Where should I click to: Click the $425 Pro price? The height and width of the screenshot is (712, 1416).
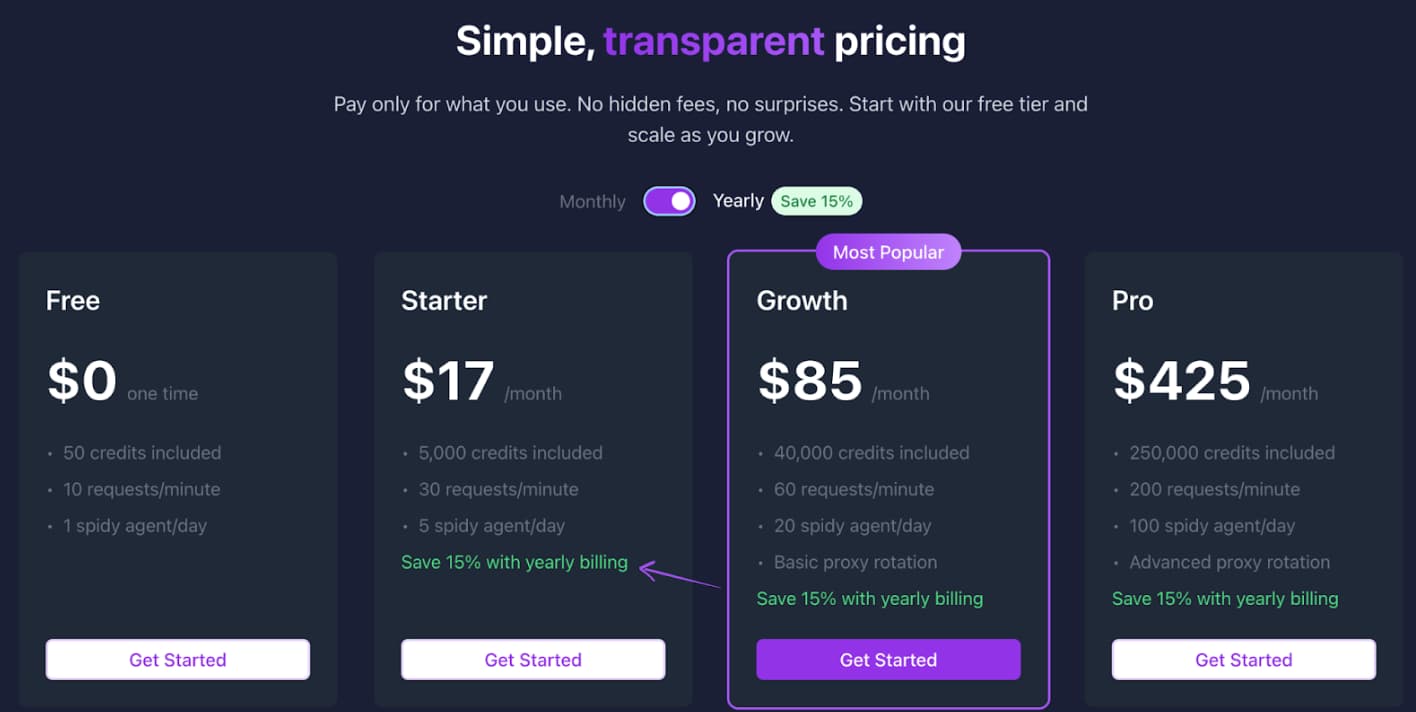click(x=1182, y=381)
